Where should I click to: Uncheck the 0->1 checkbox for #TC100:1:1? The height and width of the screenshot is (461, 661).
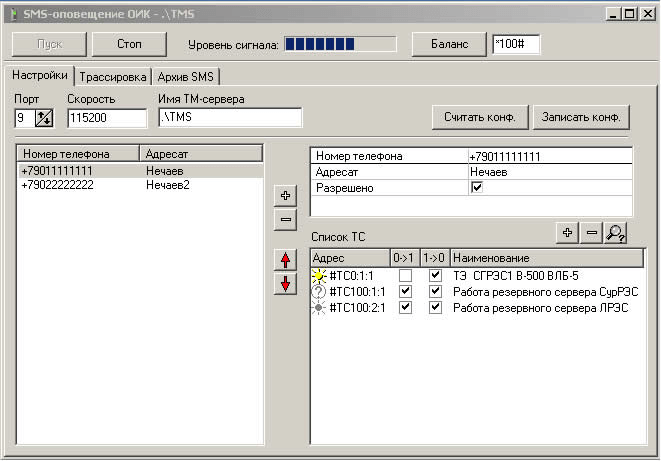[x=404, y=292]
